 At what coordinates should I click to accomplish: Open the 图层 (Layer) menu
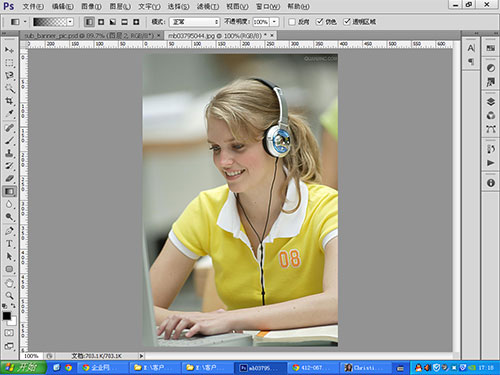click(120, 6)
